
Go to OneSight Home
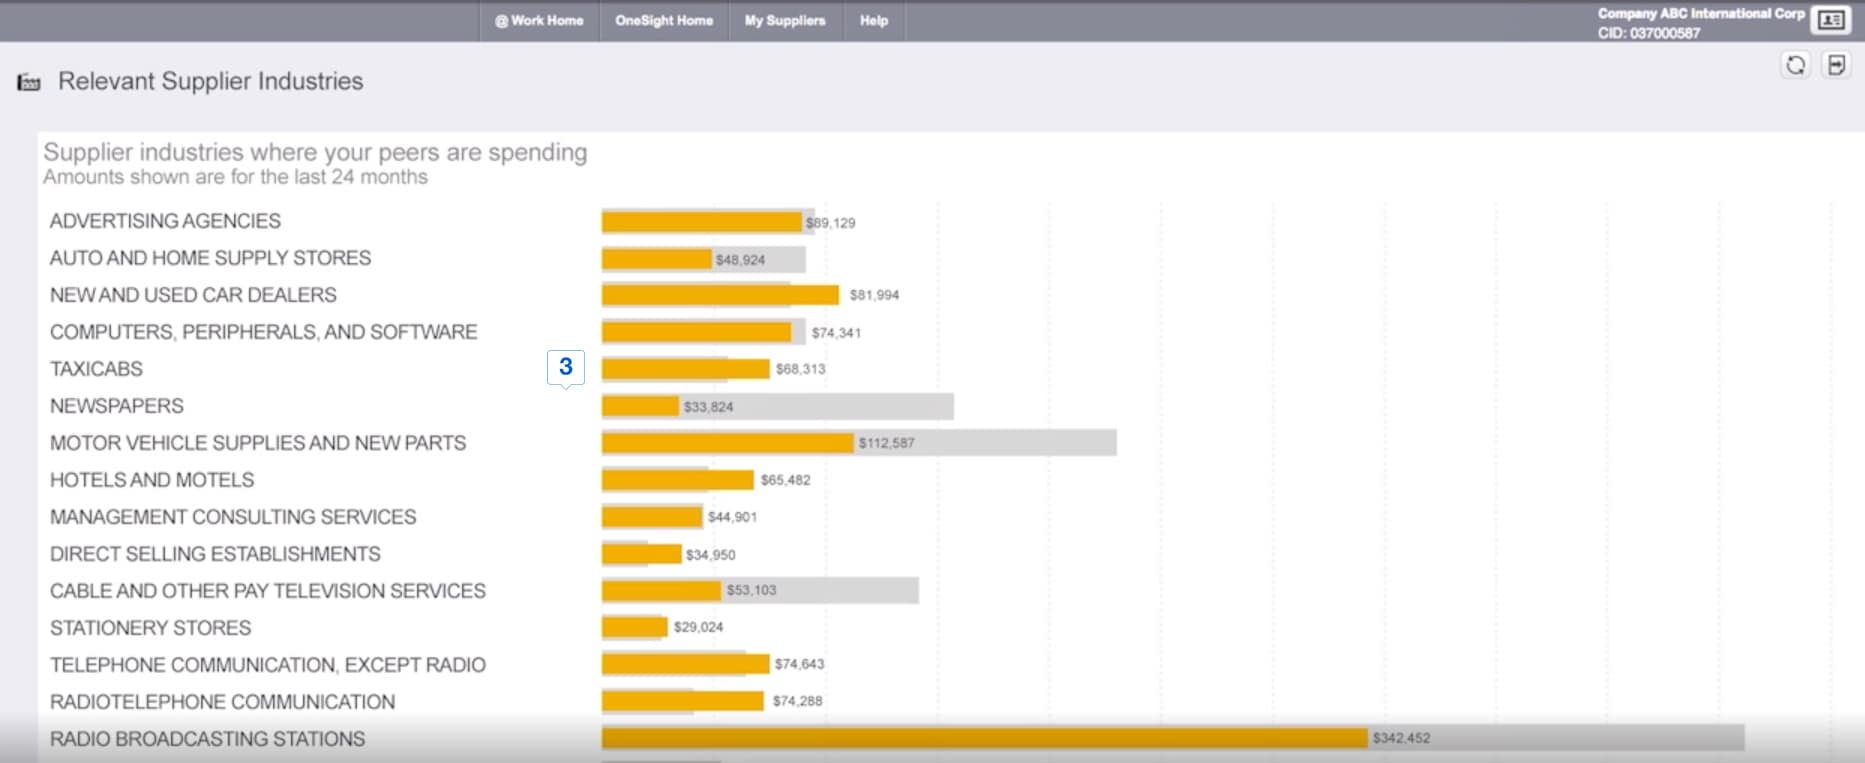click(x=664, y=20)
